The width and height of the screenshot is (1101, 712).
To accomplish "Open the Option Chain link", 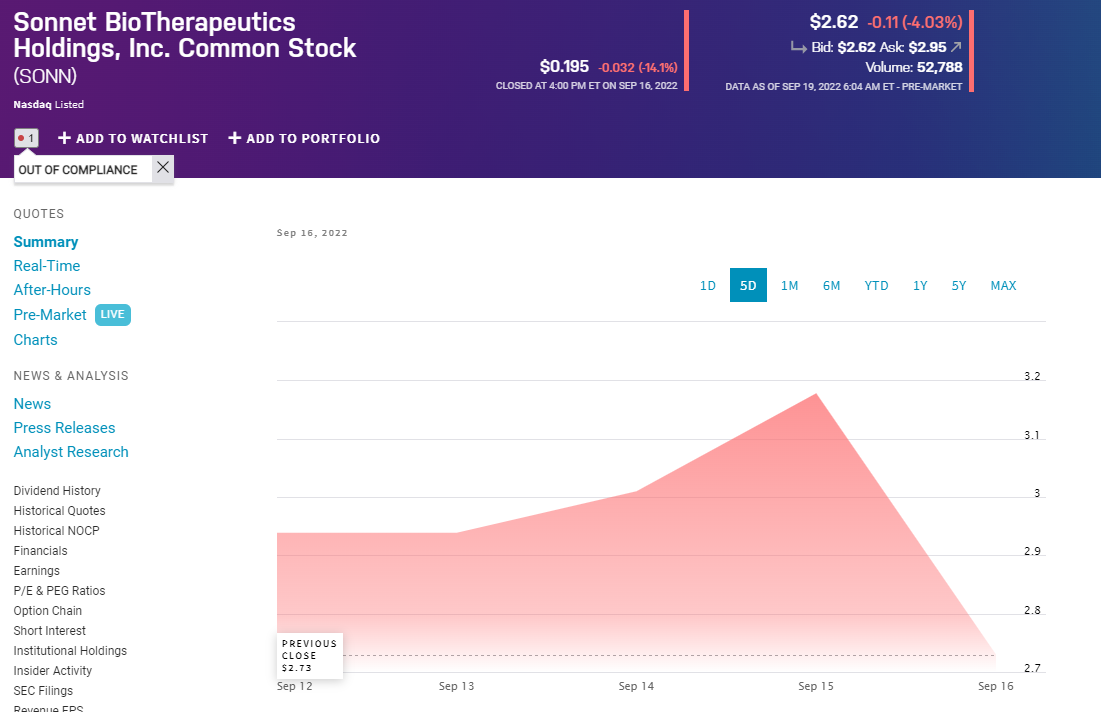I will (x=48, y=611).
